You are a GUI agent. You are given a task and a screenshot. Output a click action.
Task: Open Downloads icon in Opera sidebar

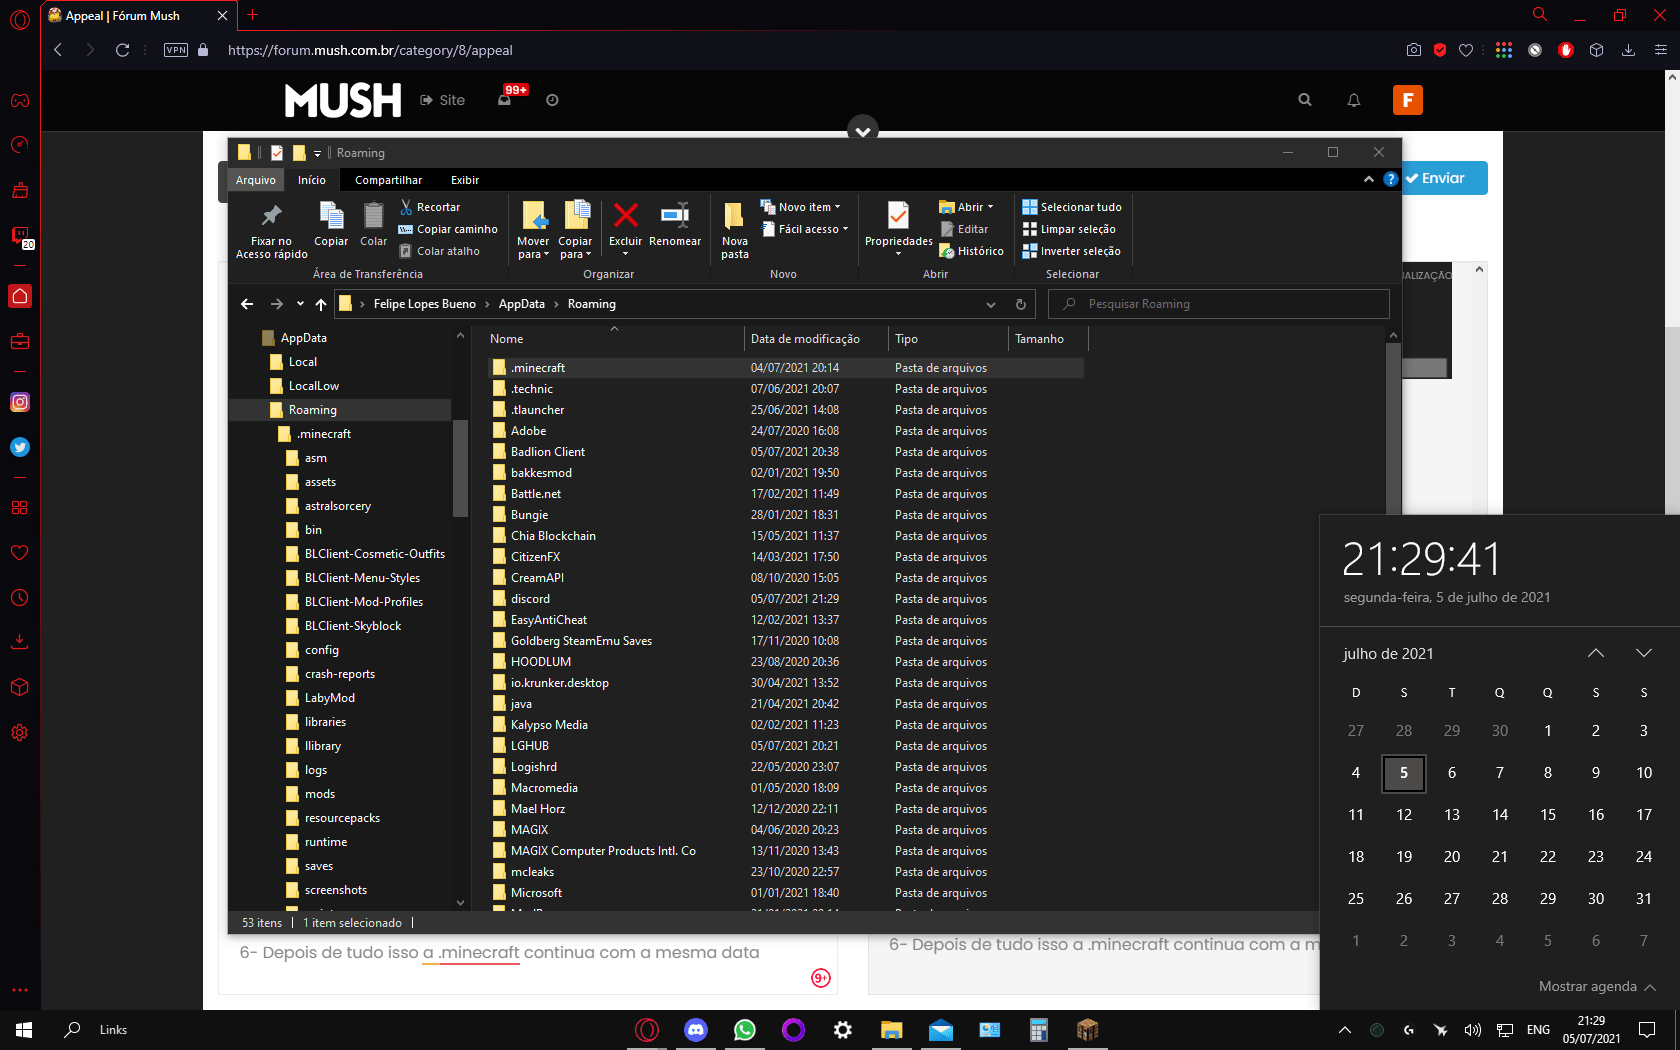(x=20, y=642)
